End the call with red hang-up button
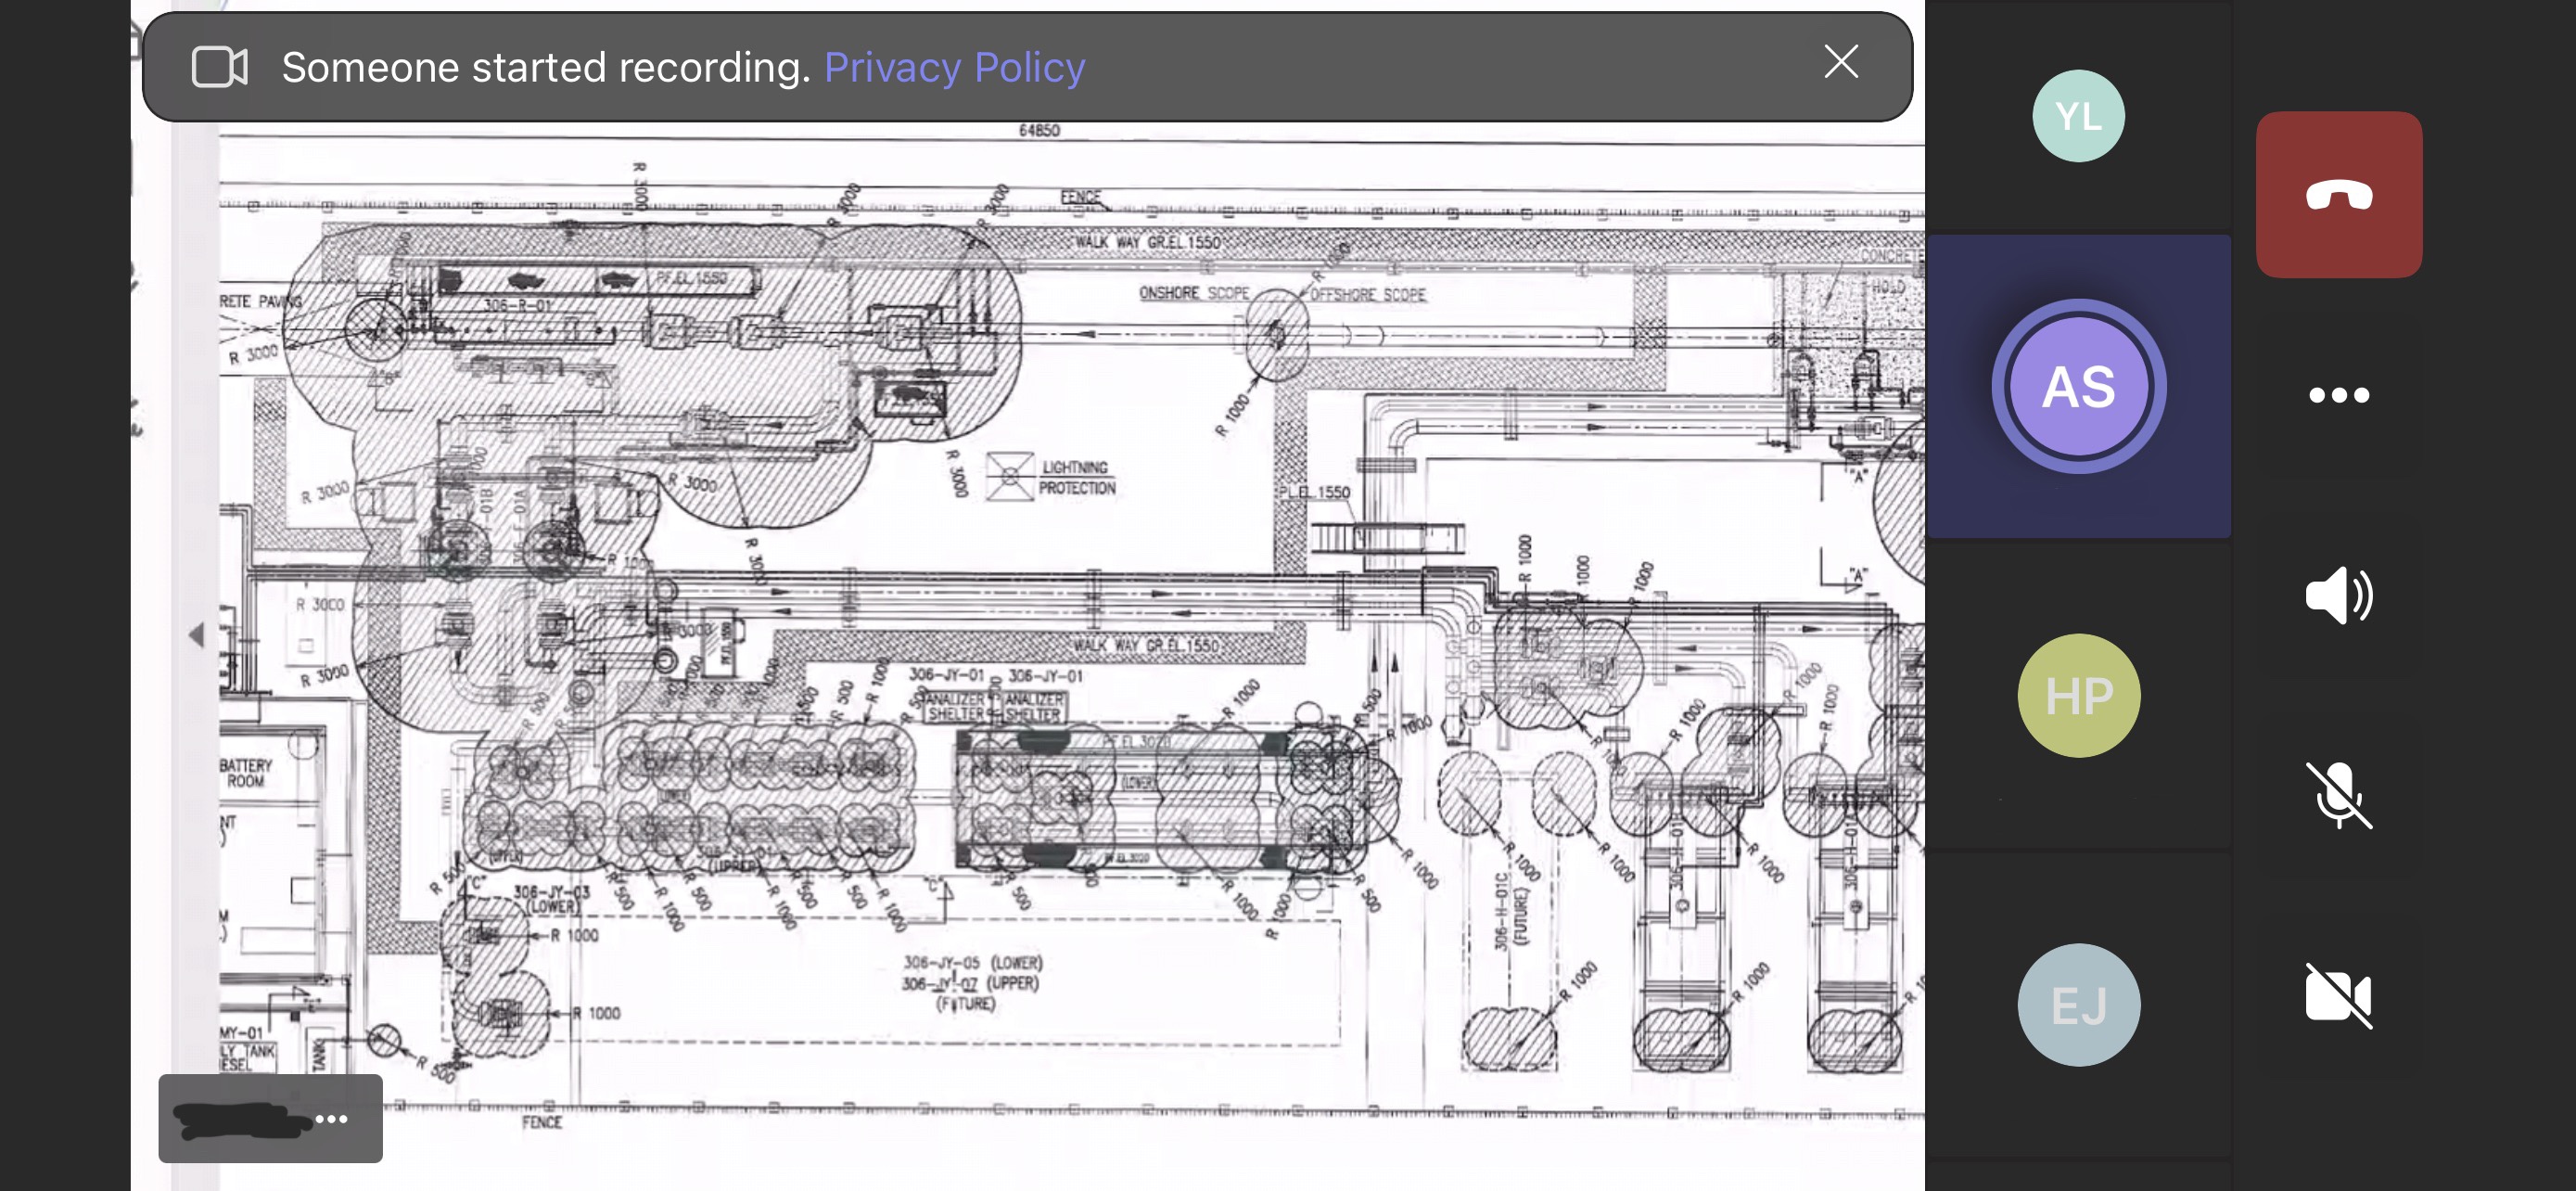 click(2338, 195)
